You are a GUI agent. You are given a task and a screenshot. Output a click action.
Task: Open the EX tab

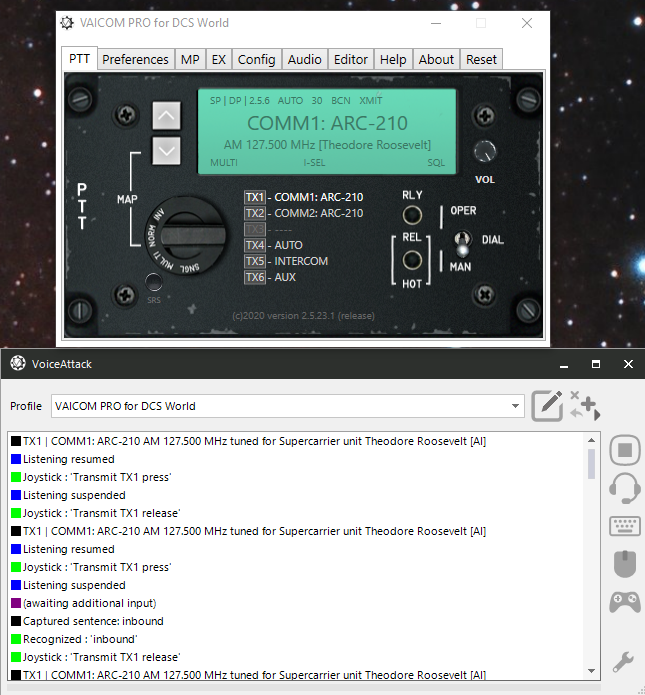[219, 59]
